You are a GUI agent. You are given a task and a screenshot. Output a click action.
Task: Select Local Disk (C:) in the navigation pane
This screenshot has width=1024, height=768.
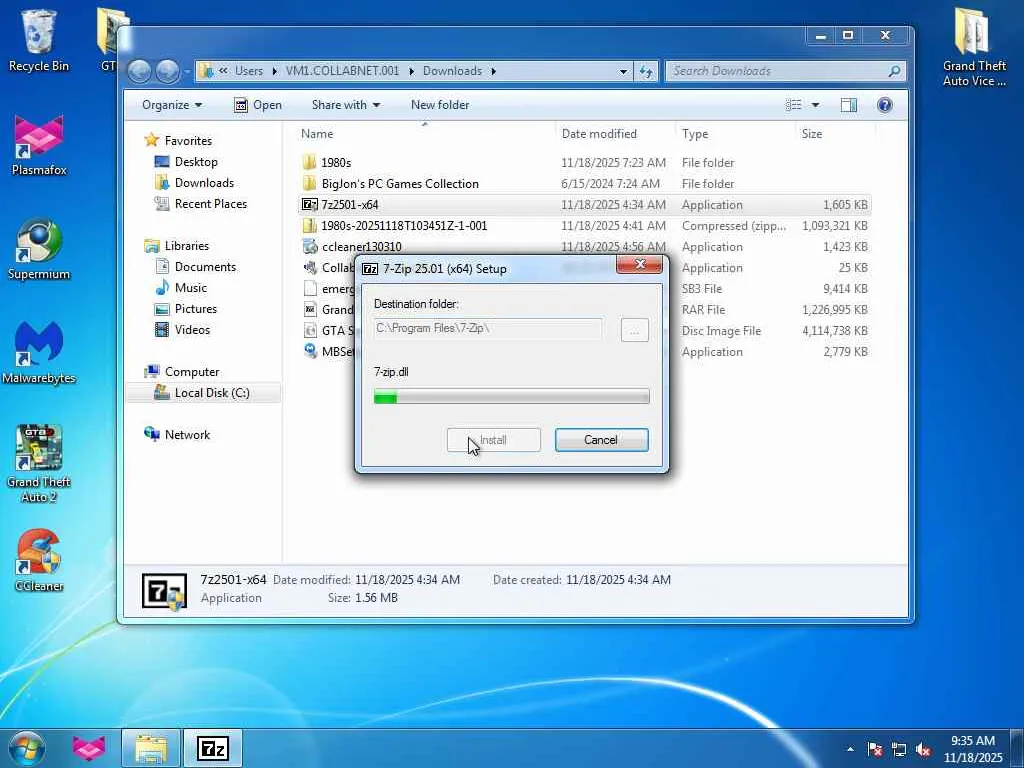coord(203,392)
